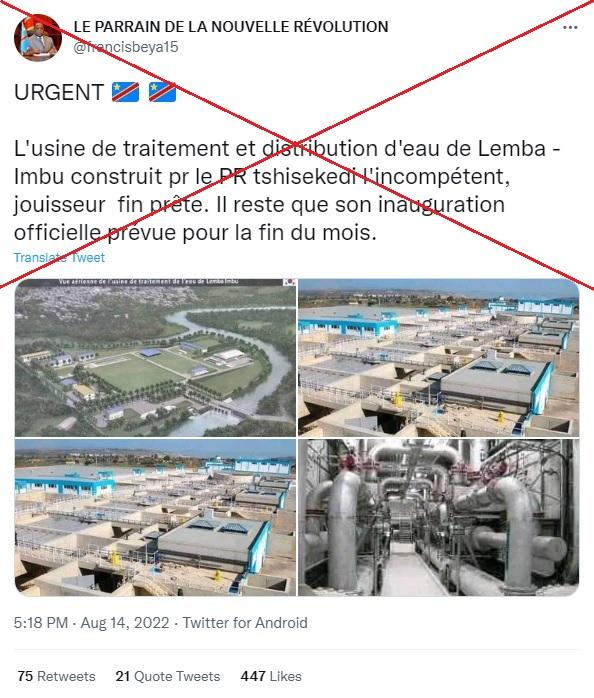Open the tweet's three-dot more menu
594x698 pixels.
point(570,28)
